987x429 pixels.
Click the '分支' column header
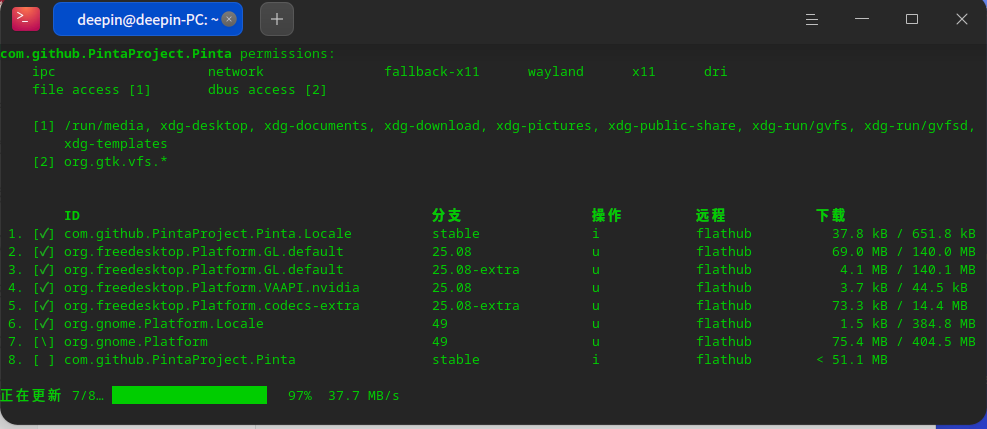pos(447,216)
